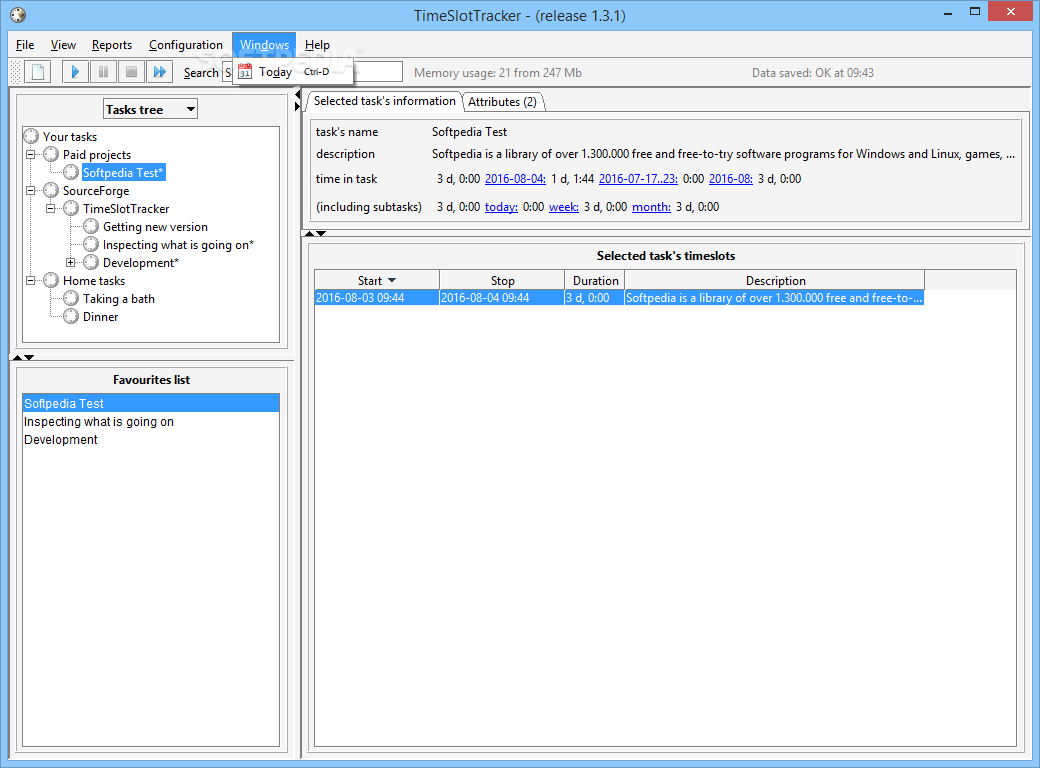The height and width of the screenshot is (768, 1040).
Task: Click the toolbar drag grip handle
Action: tap(15, 72)
